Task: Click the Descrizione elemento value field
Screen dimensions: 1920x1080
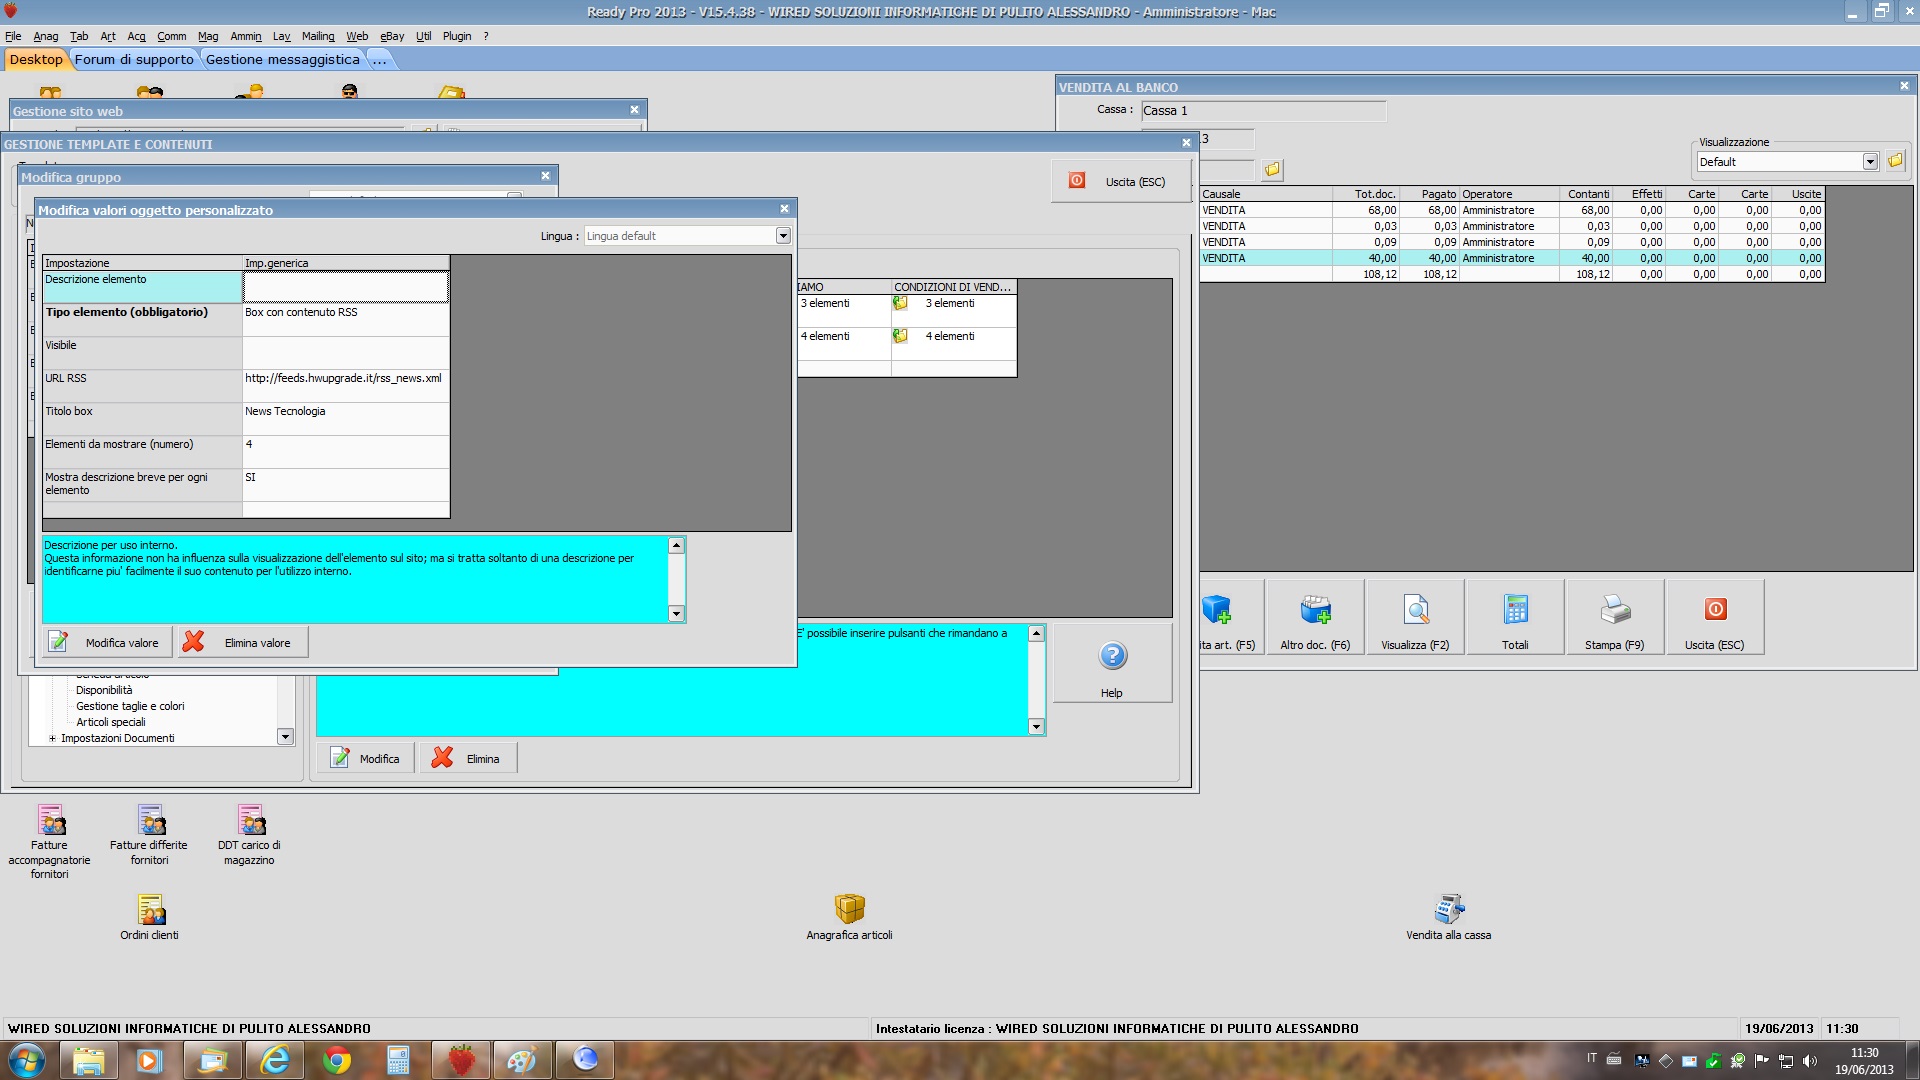Action: 345,287
